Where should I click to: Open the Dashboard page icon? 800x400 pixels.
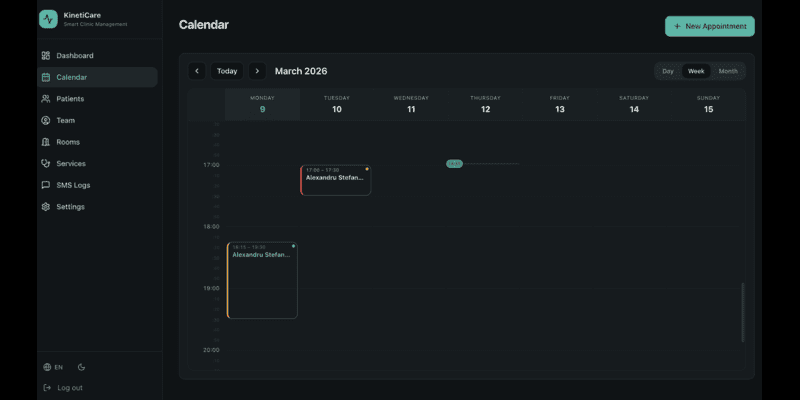click(46, 56)
